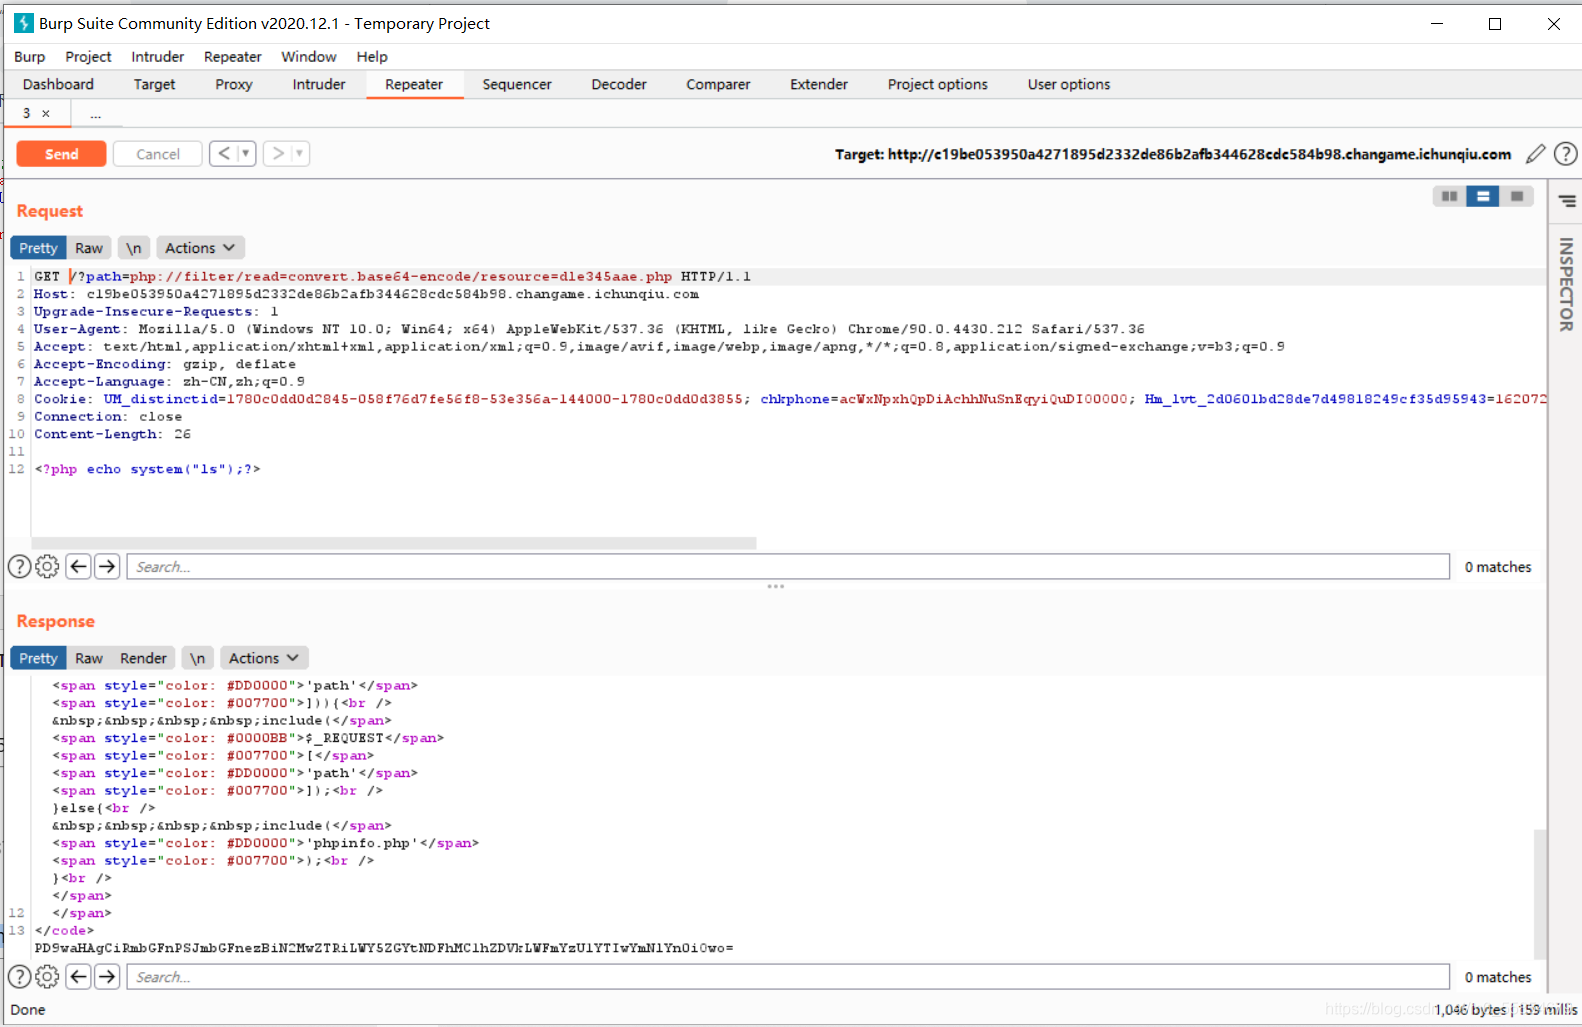The image size is (1582, 1027).
Task: Select Pretty view in Response
Action: 38,658
